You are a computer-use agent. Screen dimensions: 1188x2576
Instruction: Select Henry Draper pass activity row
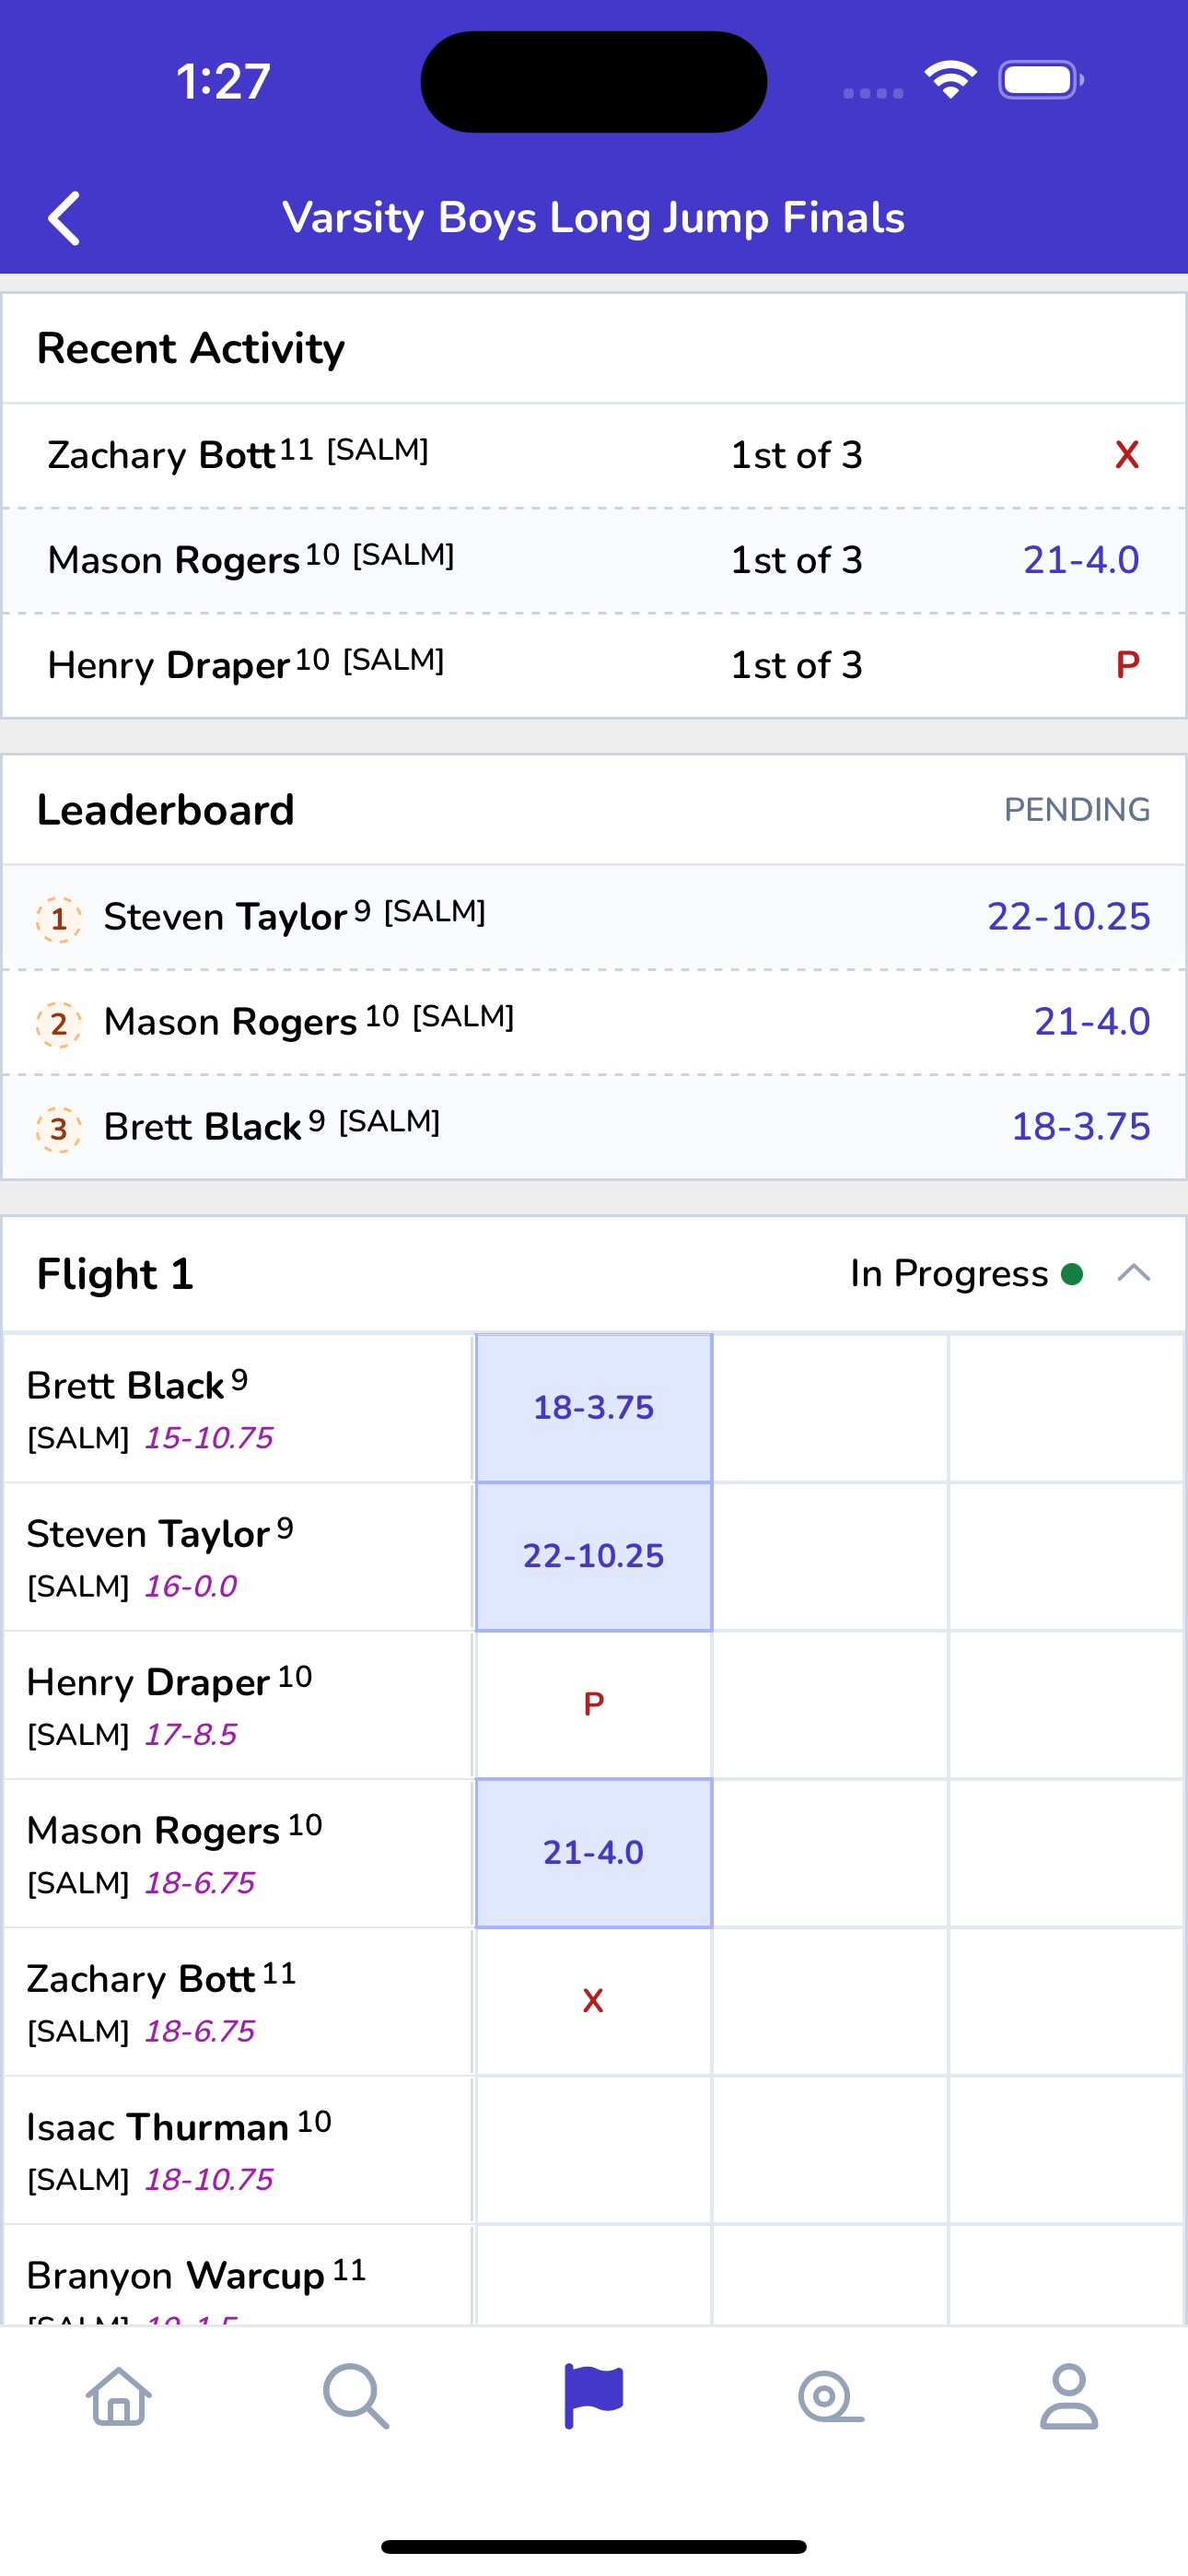coord(594,665)
